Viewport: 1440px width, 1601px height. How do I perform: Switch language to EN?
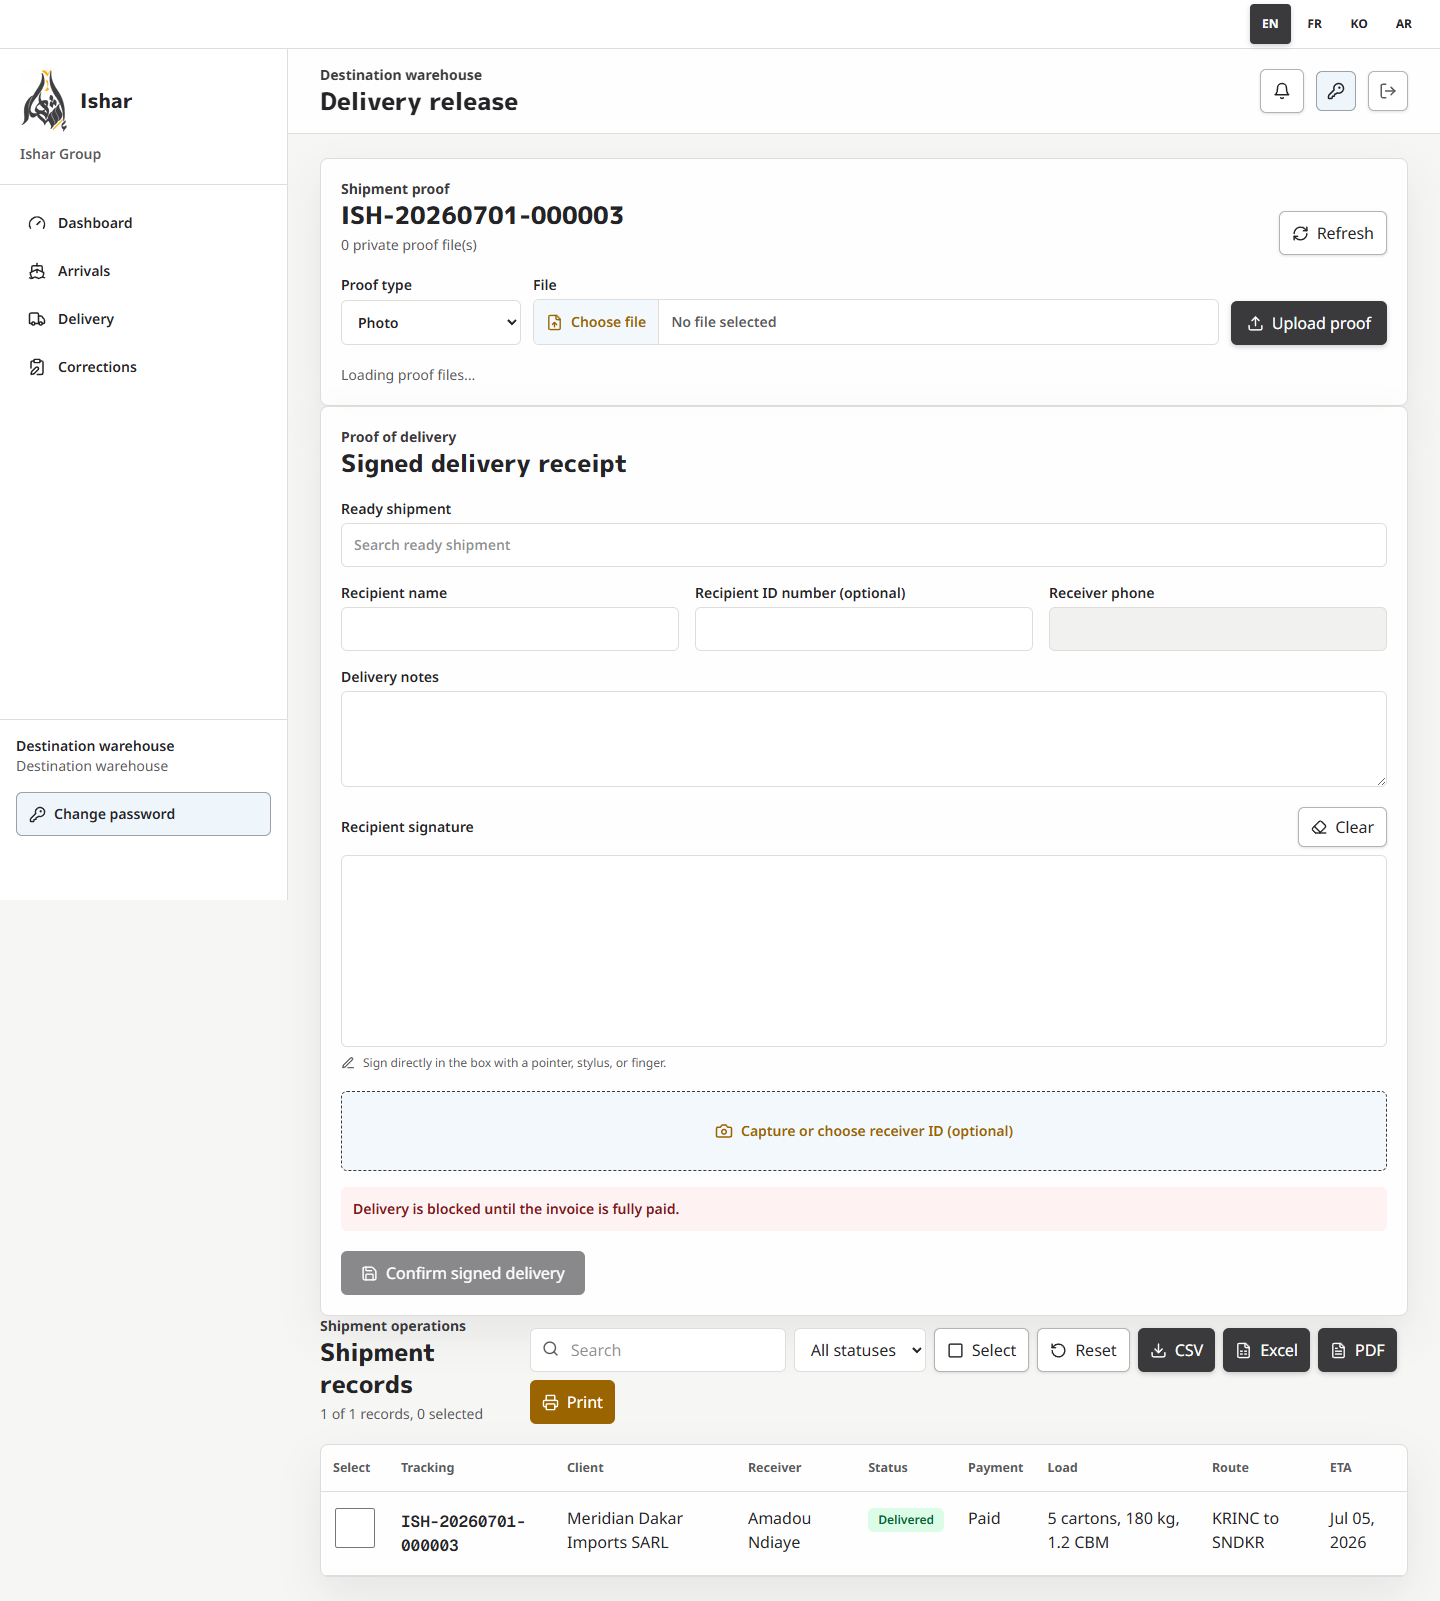(1270, 24)
